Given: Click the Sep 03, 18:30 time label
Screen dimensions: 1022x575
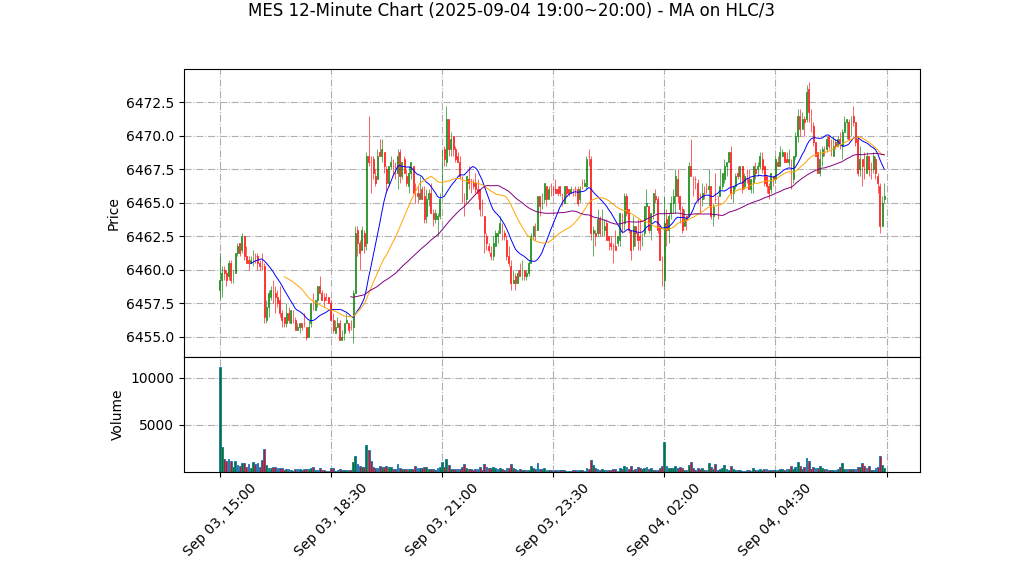Looking at the screenshot, I should 329,520.
